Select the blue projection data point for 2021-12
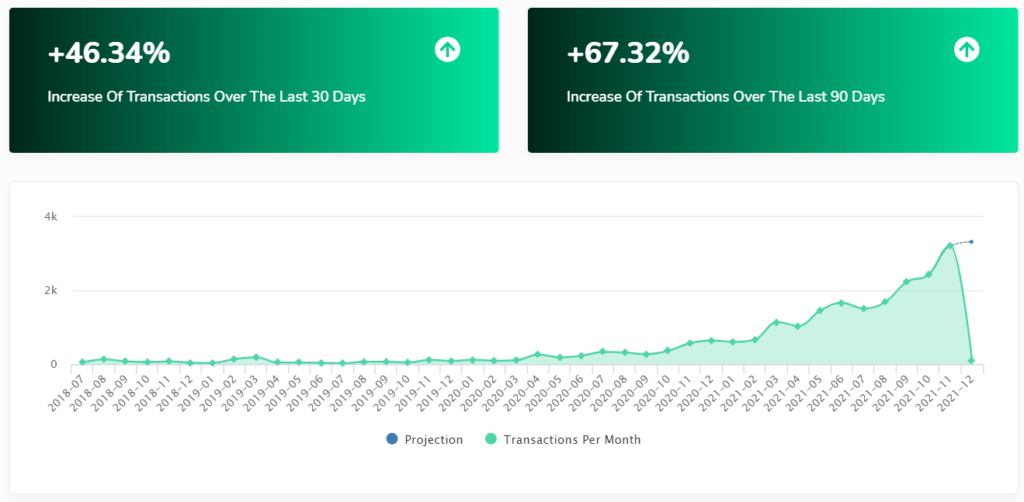 tap(971, 242)
